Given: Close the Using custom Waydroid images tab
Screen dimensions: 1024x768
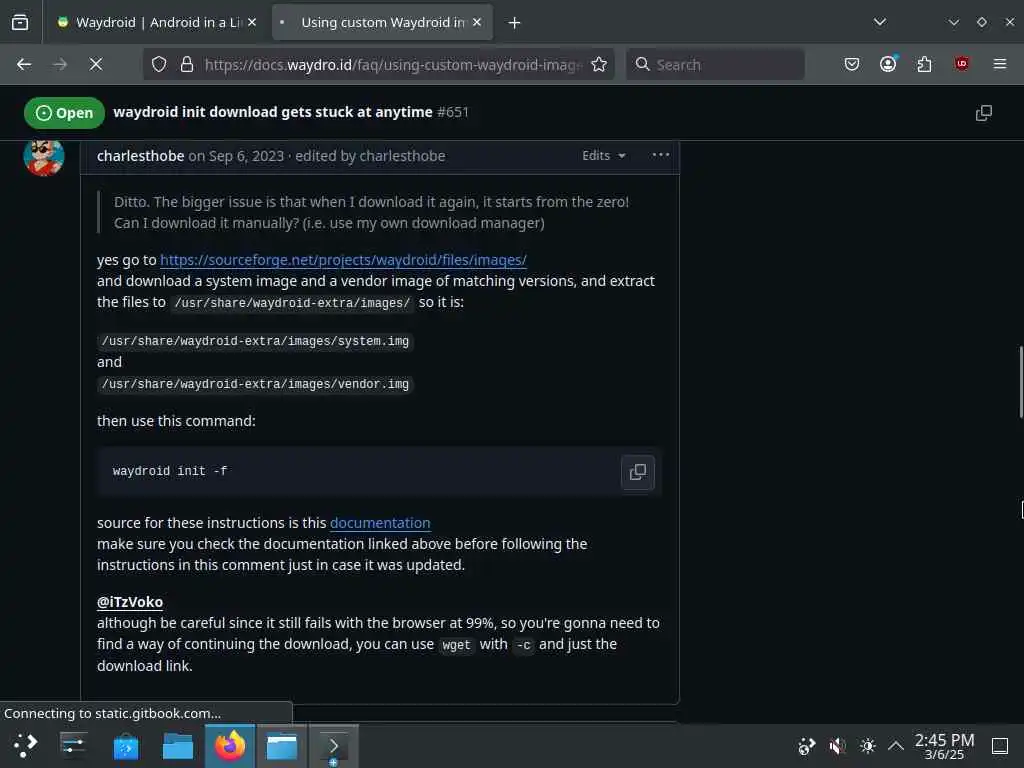Looking at the screenshot, I should click(477, 22).
